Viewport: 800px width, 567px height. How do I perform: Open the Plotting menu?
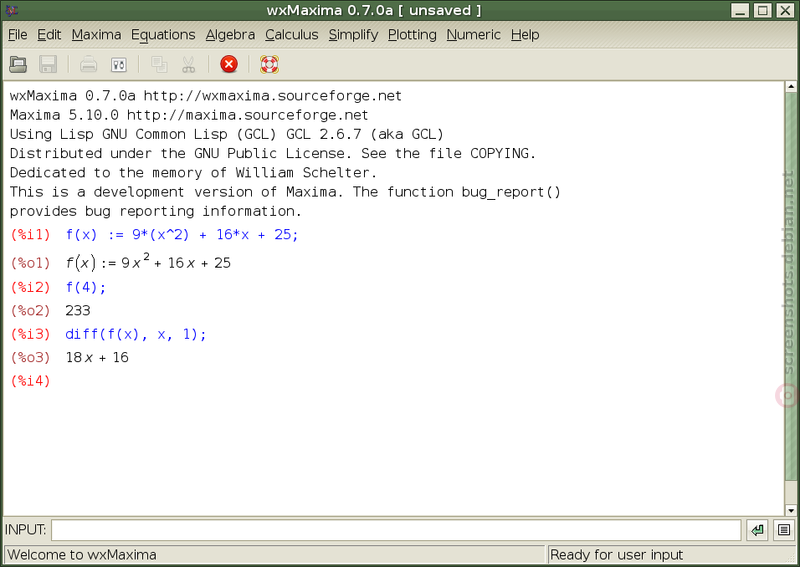pos(412,35)
